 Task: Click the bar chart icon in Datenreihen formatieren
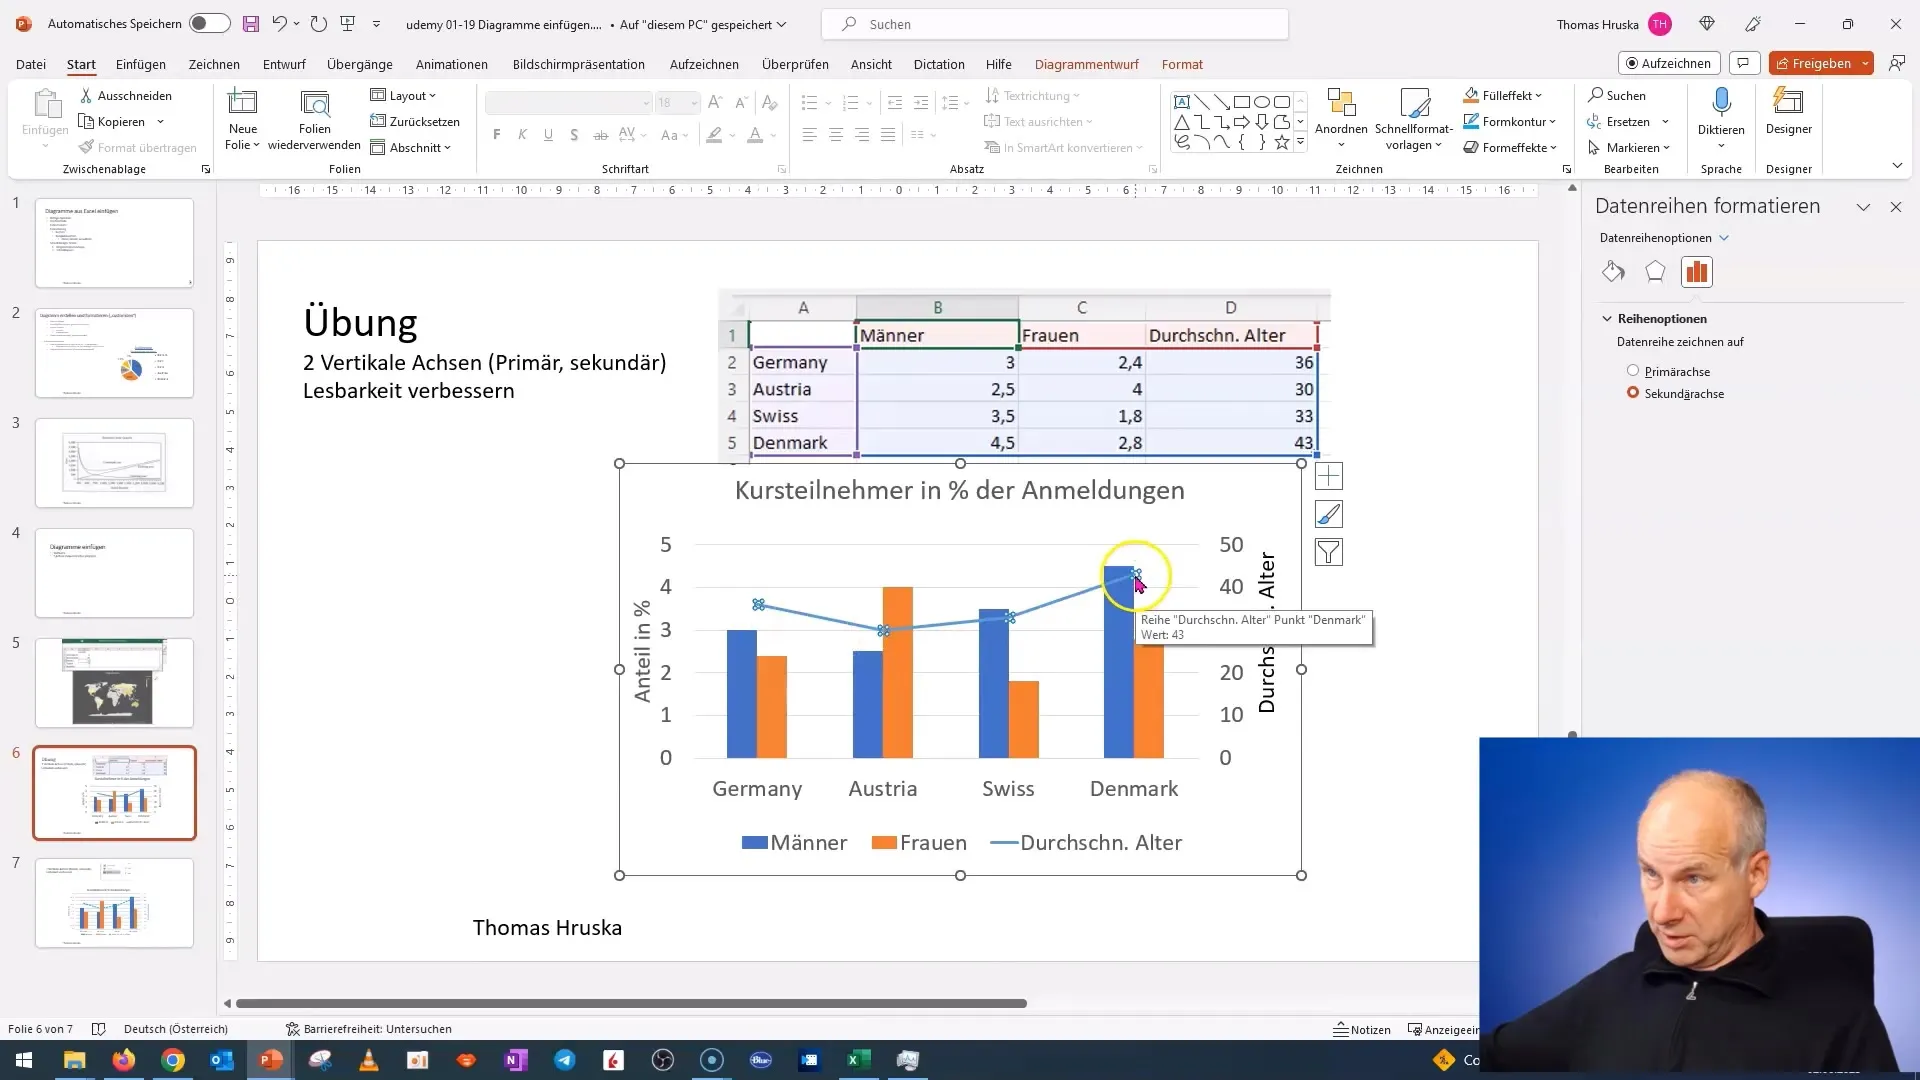tap(1697, 270)
